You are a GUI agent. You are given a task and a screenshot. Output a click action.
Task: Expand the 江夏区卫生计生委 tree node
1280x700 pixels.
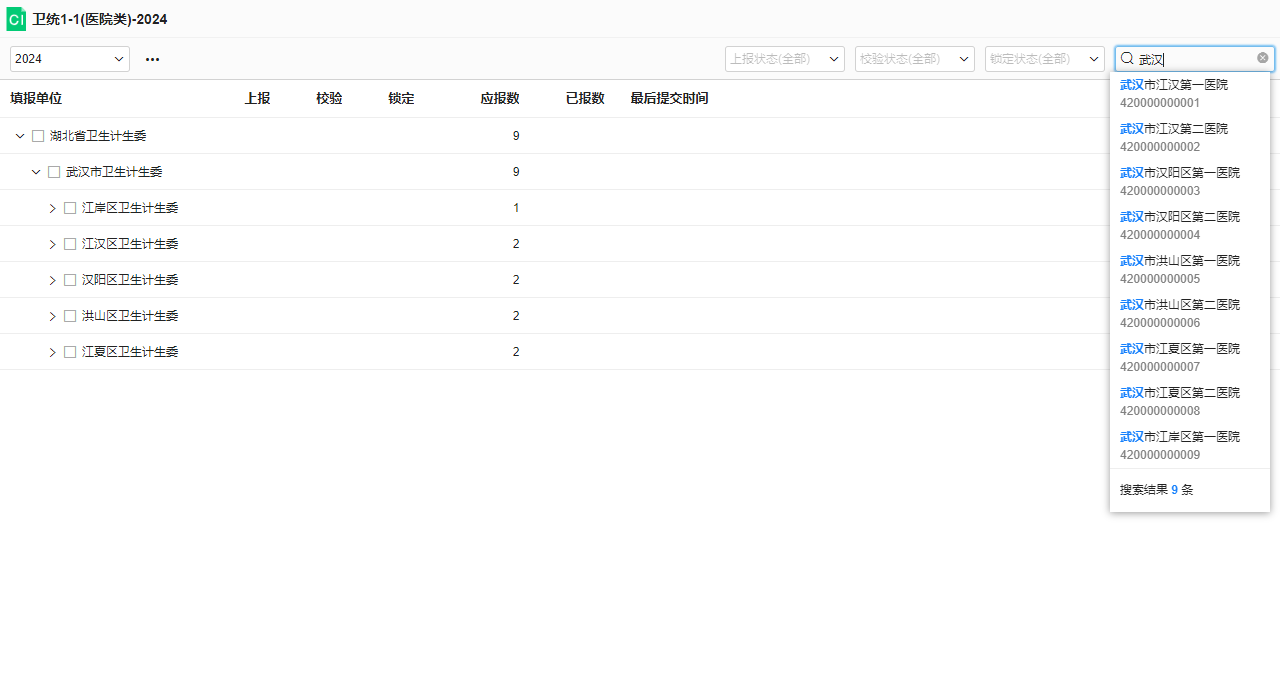click(53, 352)
